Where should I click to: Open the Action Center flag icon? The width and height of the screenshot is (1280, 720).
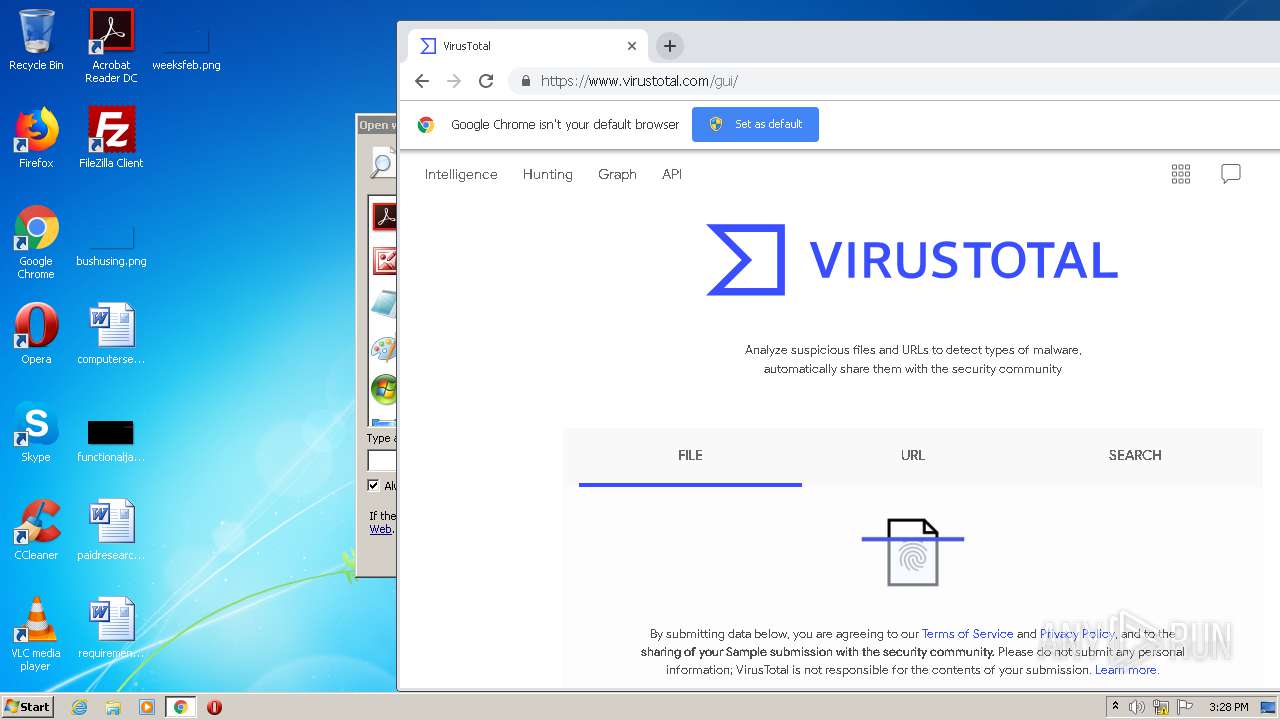point(1186,707)
